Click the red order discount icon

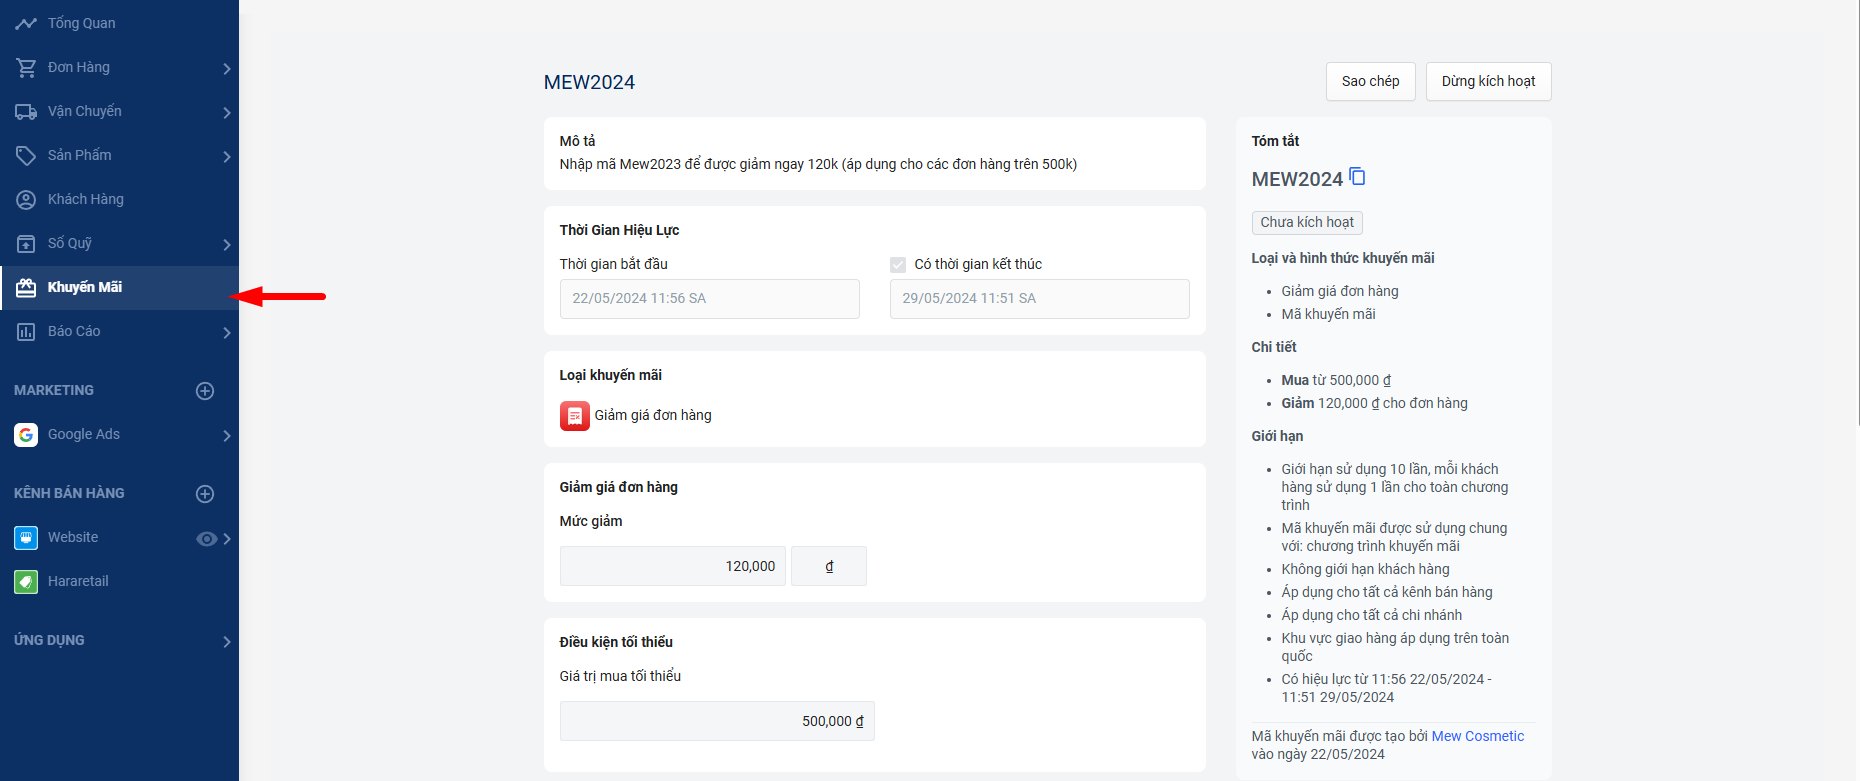(x=575, y=416)
